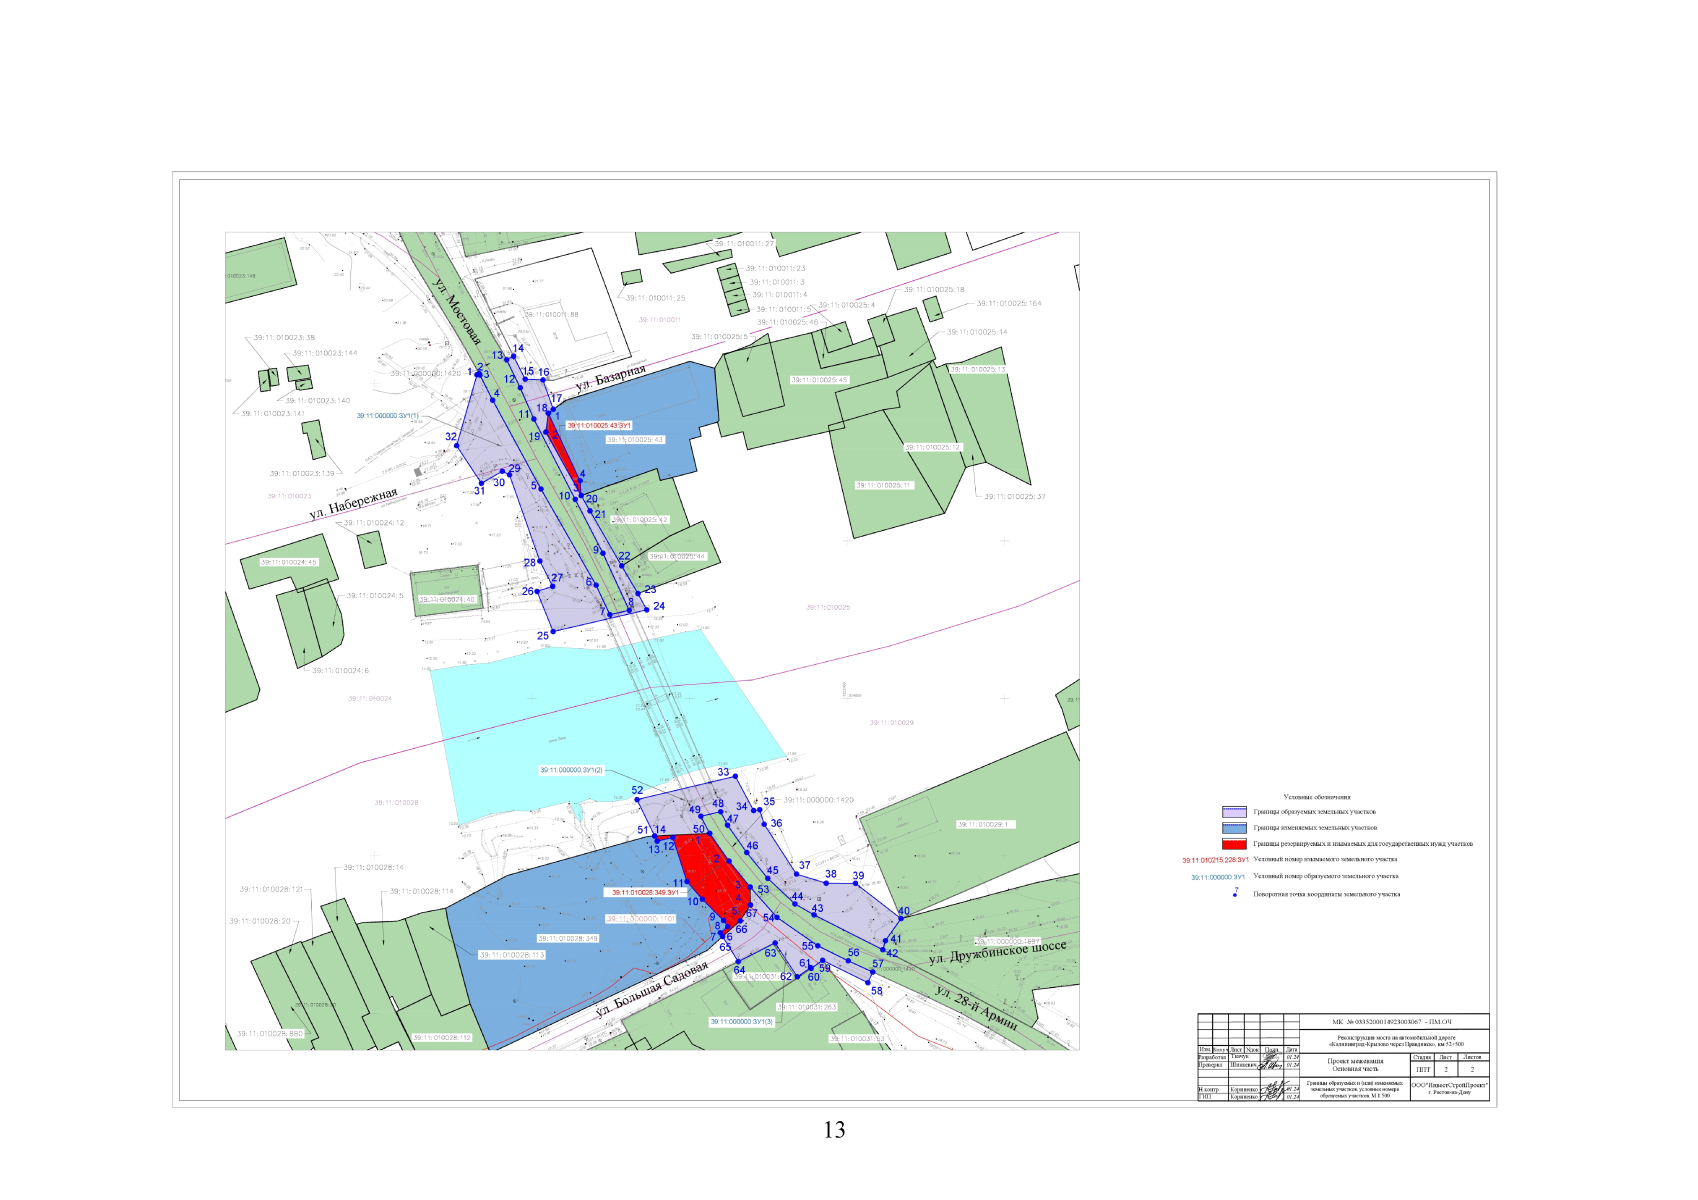The width and height of the screenshot is (1698, 1200).
Task: Click the ул. Дружбинское шоссе road label
Action: point(997,952)
